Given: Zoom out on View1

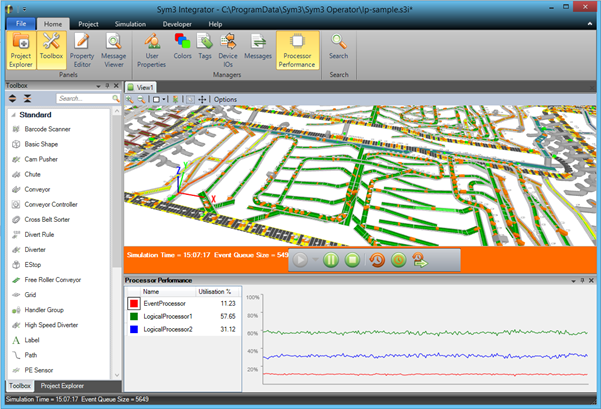Looking at the screenshot, I should tap(141, 100).
